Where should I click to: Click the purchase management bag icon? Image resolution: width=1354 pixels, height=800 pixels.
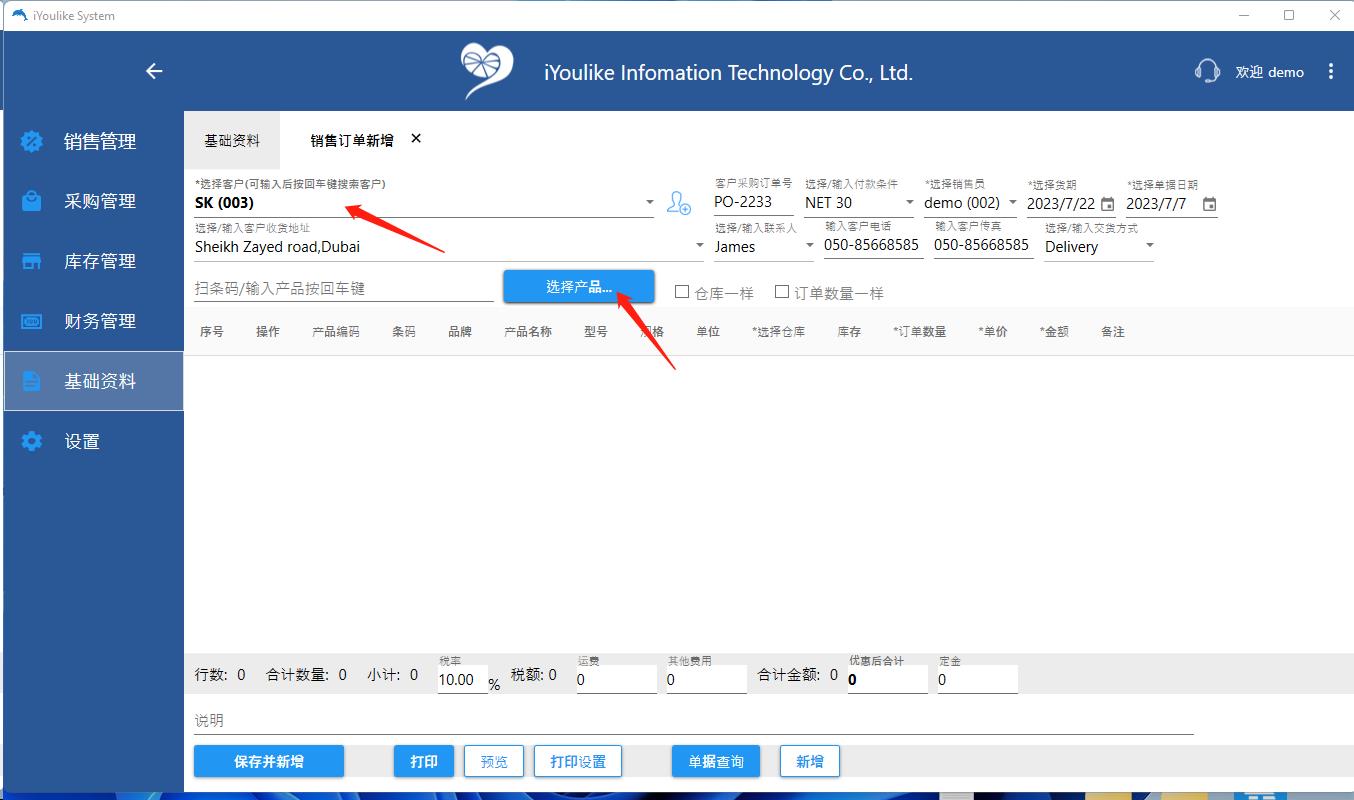pos(32,201)
